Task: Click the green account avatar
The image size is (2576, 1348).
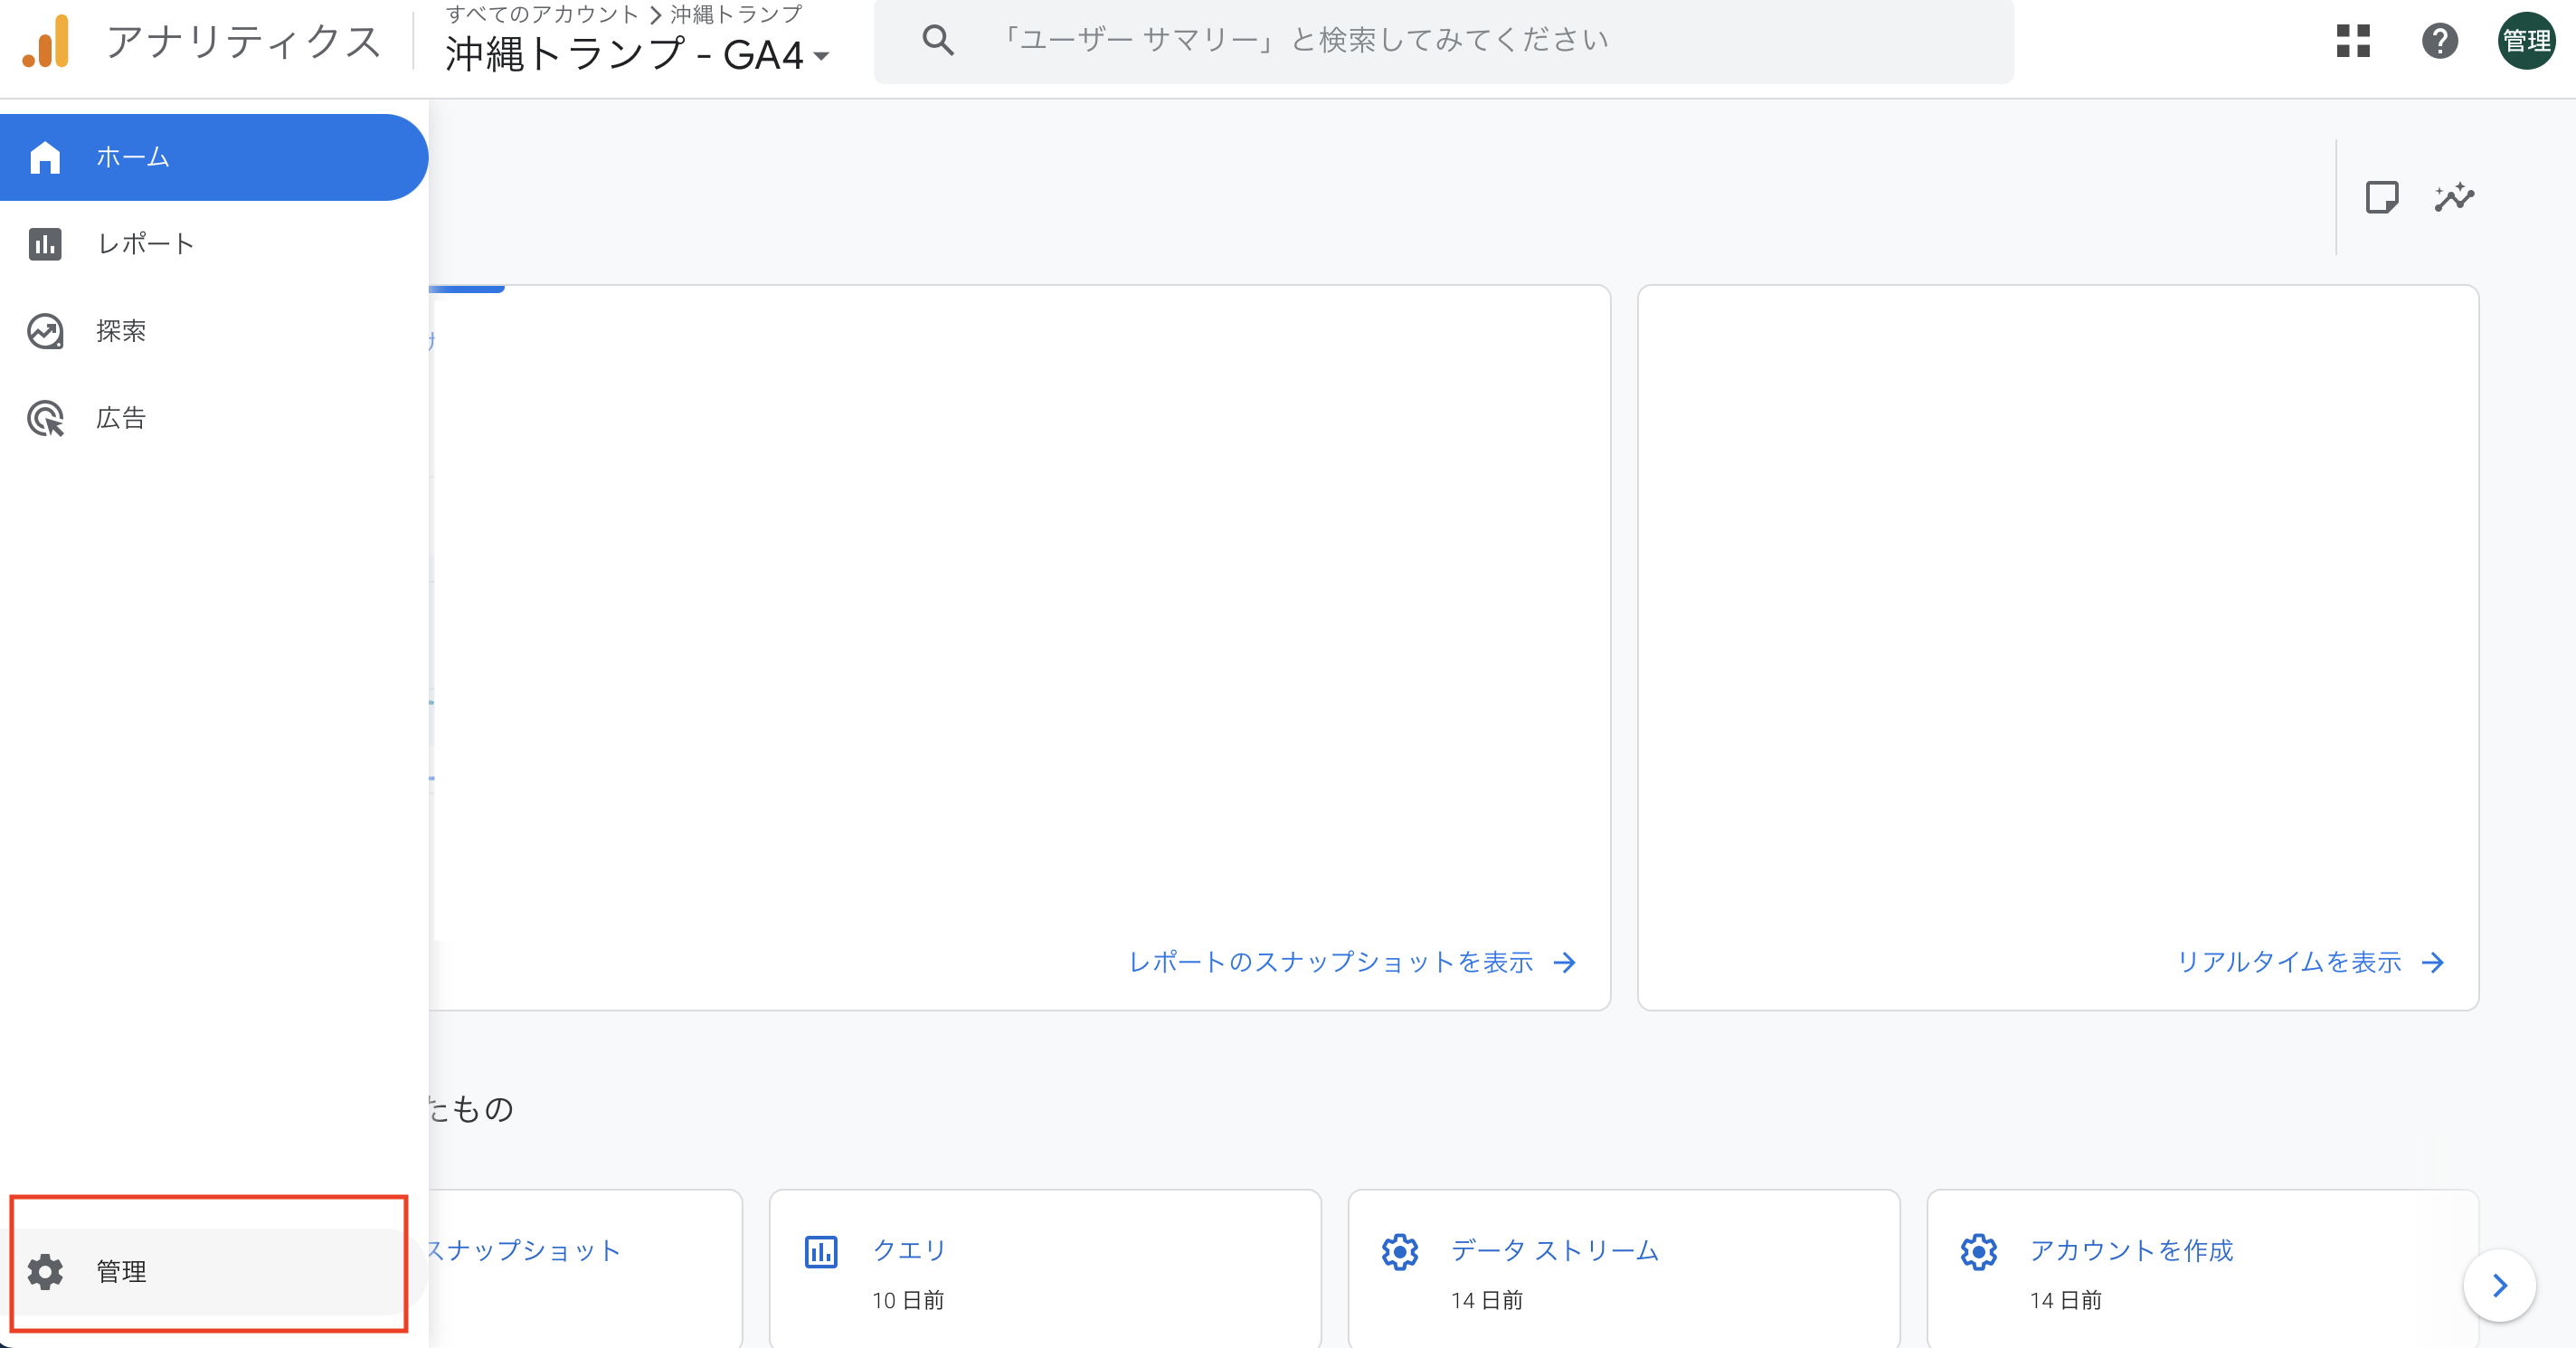Action: pos(2526,41)
